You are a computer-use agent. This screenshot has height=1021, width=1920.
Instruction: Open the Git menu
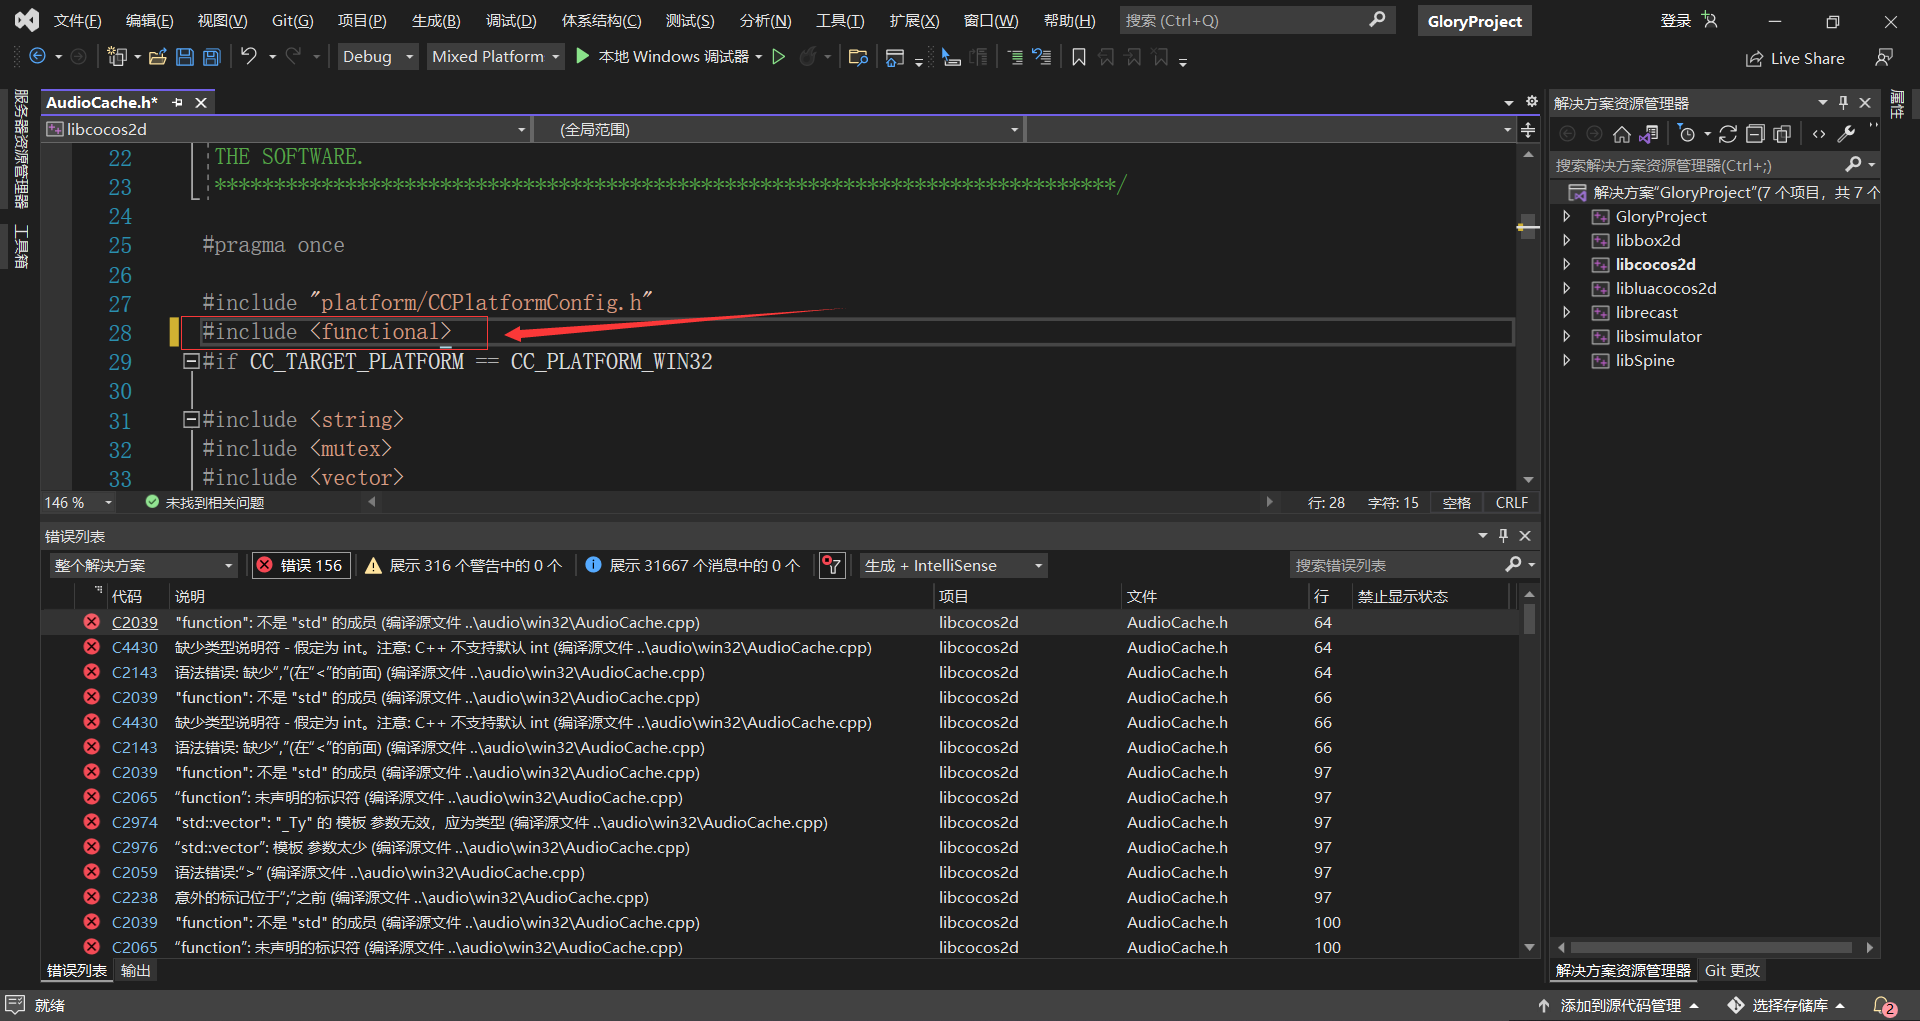click(291, 20)
